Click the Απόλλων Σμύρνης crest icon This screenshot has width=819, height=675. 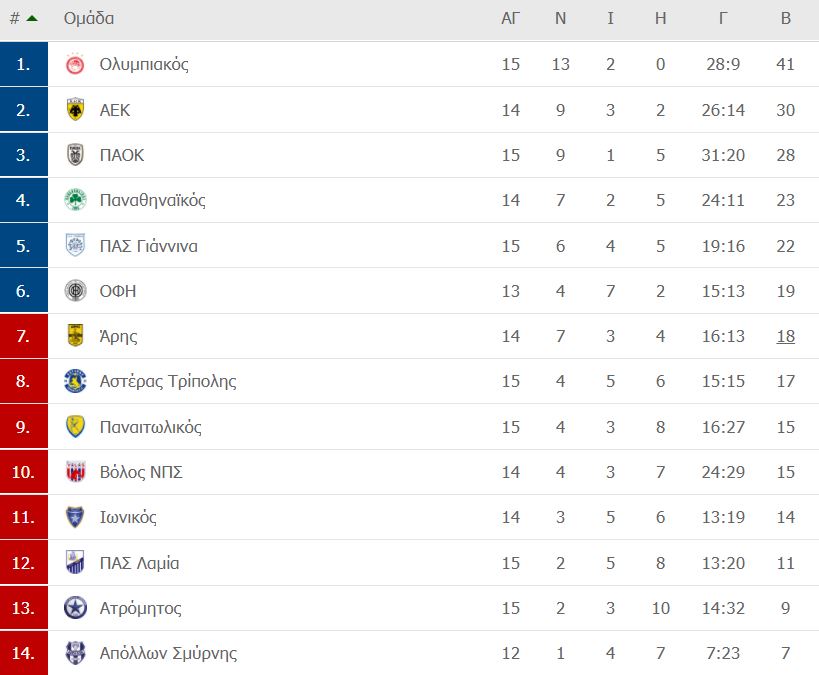click(75, 653)
